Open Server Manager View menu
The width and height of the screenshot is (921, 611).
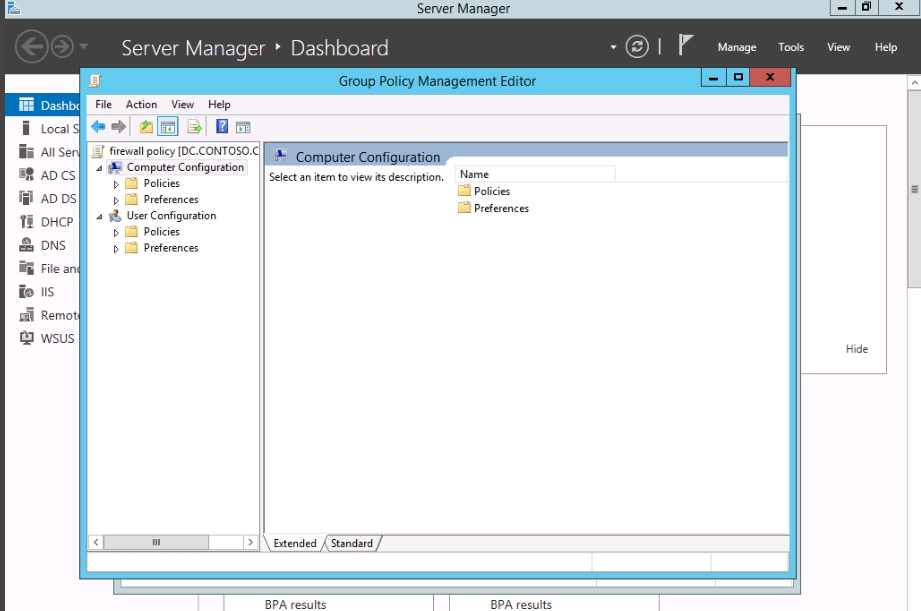click(838, 47)
